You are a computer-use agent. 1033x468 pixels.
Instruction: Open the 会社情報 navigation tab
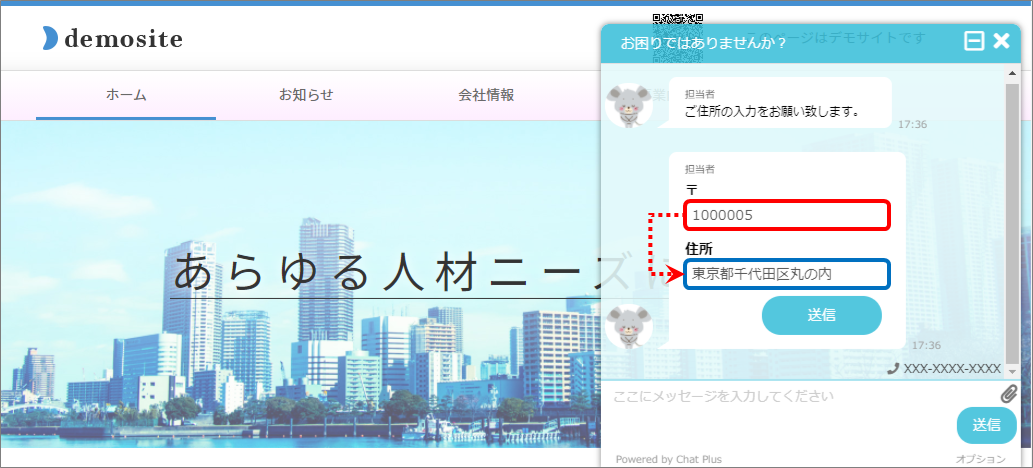(486, 95)
